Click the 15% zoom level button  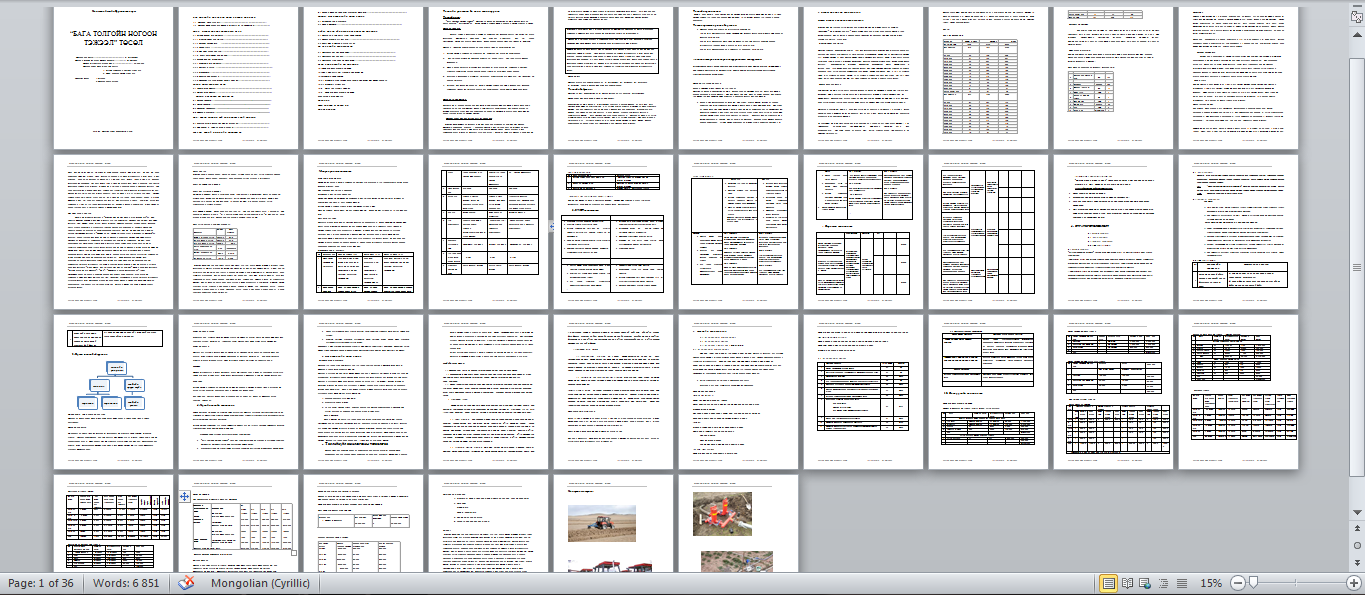point(1211,583)
